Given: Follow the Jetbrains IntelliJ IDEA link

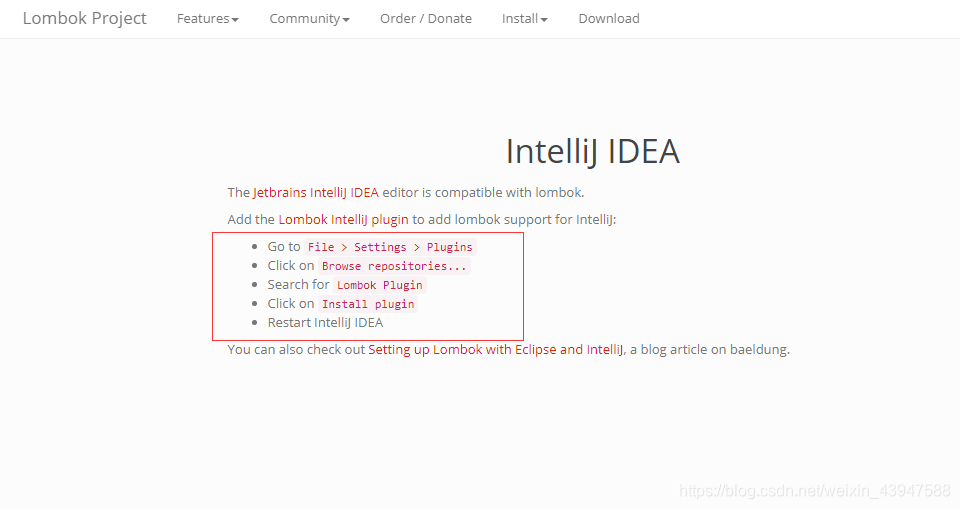Looking at the screenshot, I should 315,192.
